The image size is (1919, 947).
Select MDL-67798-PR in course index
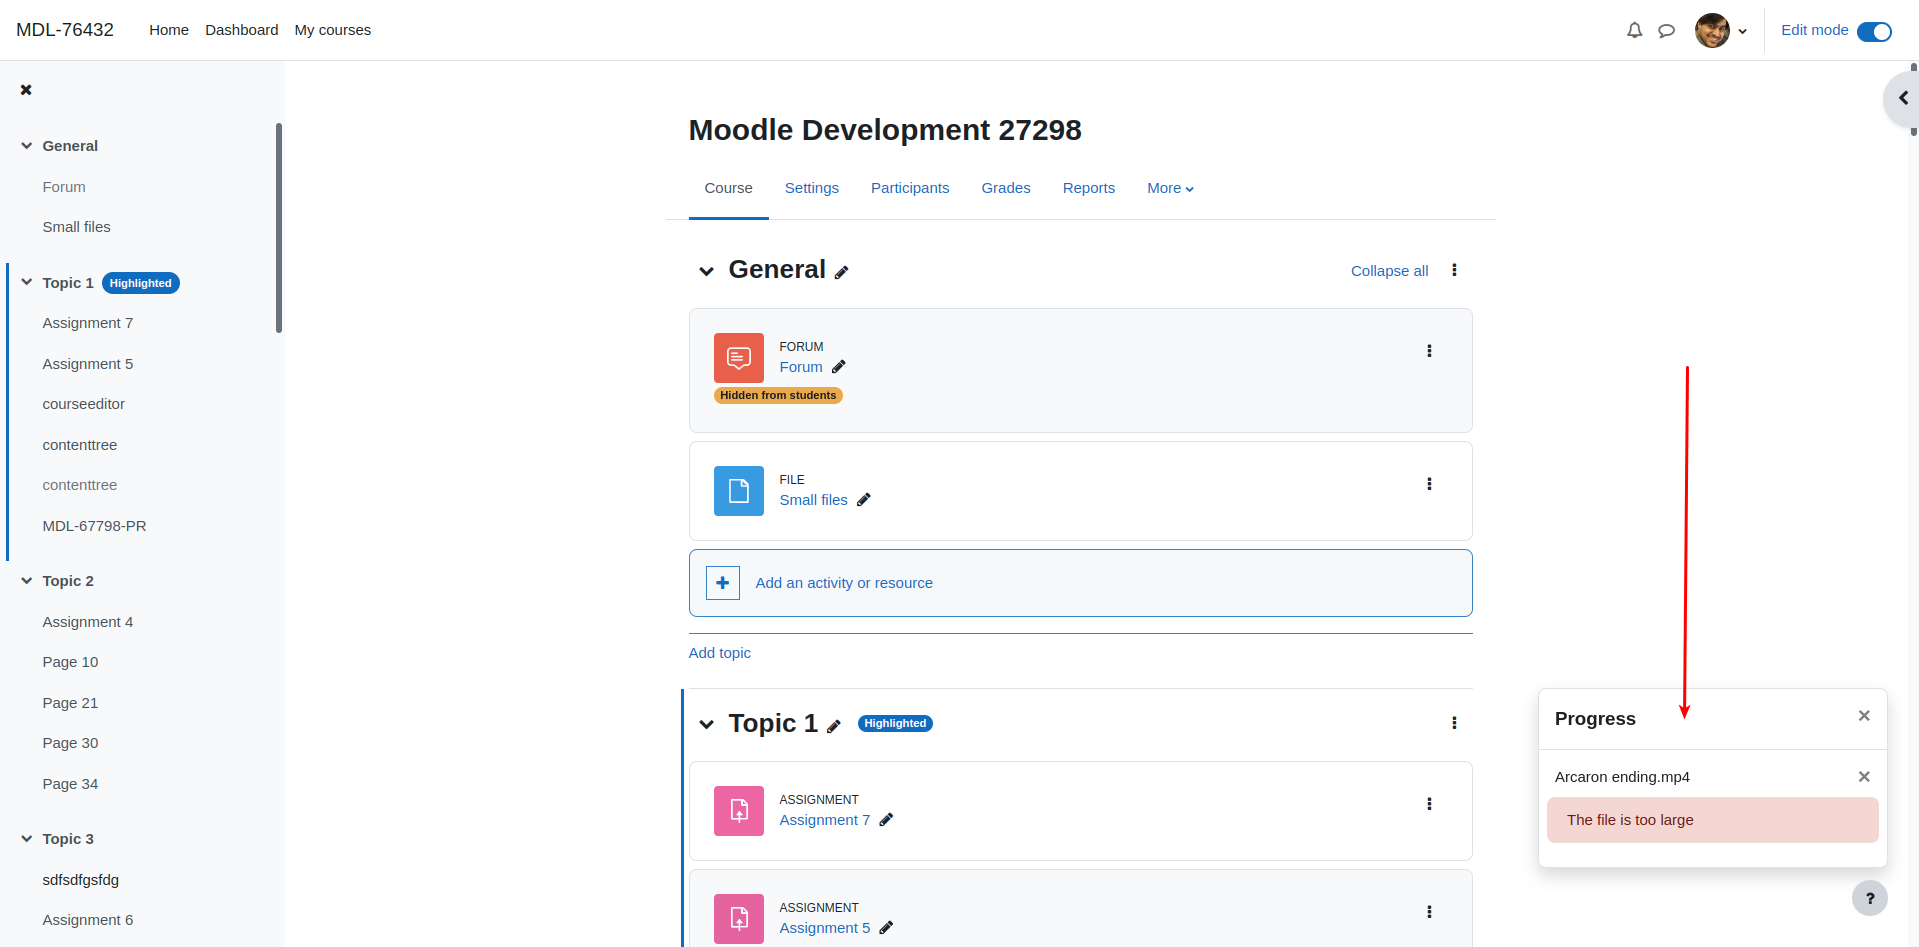(x=95, y=526)
